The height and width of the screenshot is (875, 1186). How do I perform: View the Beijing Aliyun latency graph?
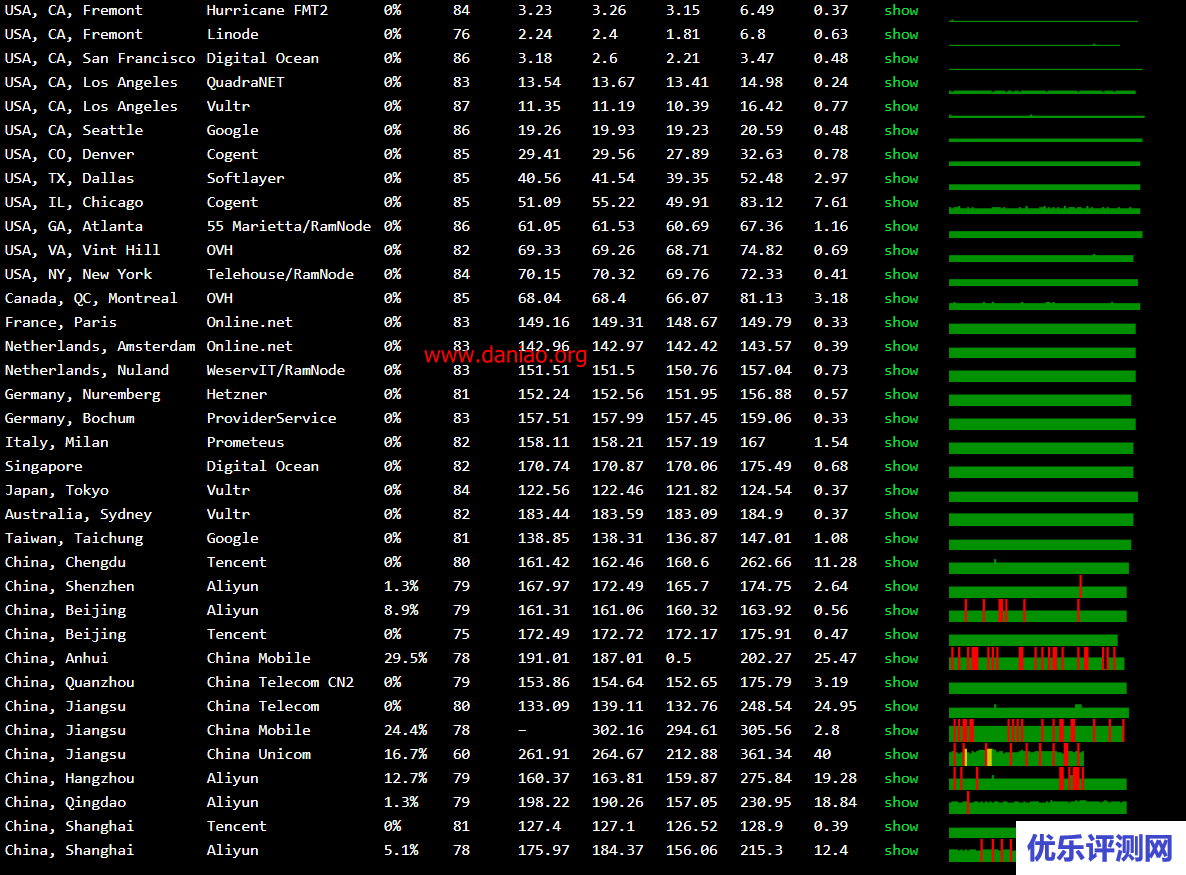(1038, 610)
